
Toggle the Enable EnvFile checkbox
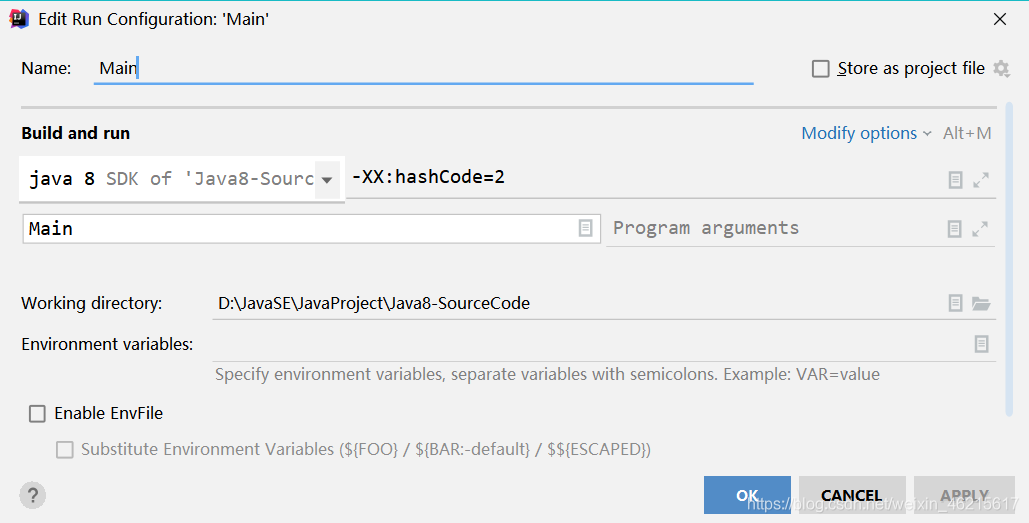38,413
